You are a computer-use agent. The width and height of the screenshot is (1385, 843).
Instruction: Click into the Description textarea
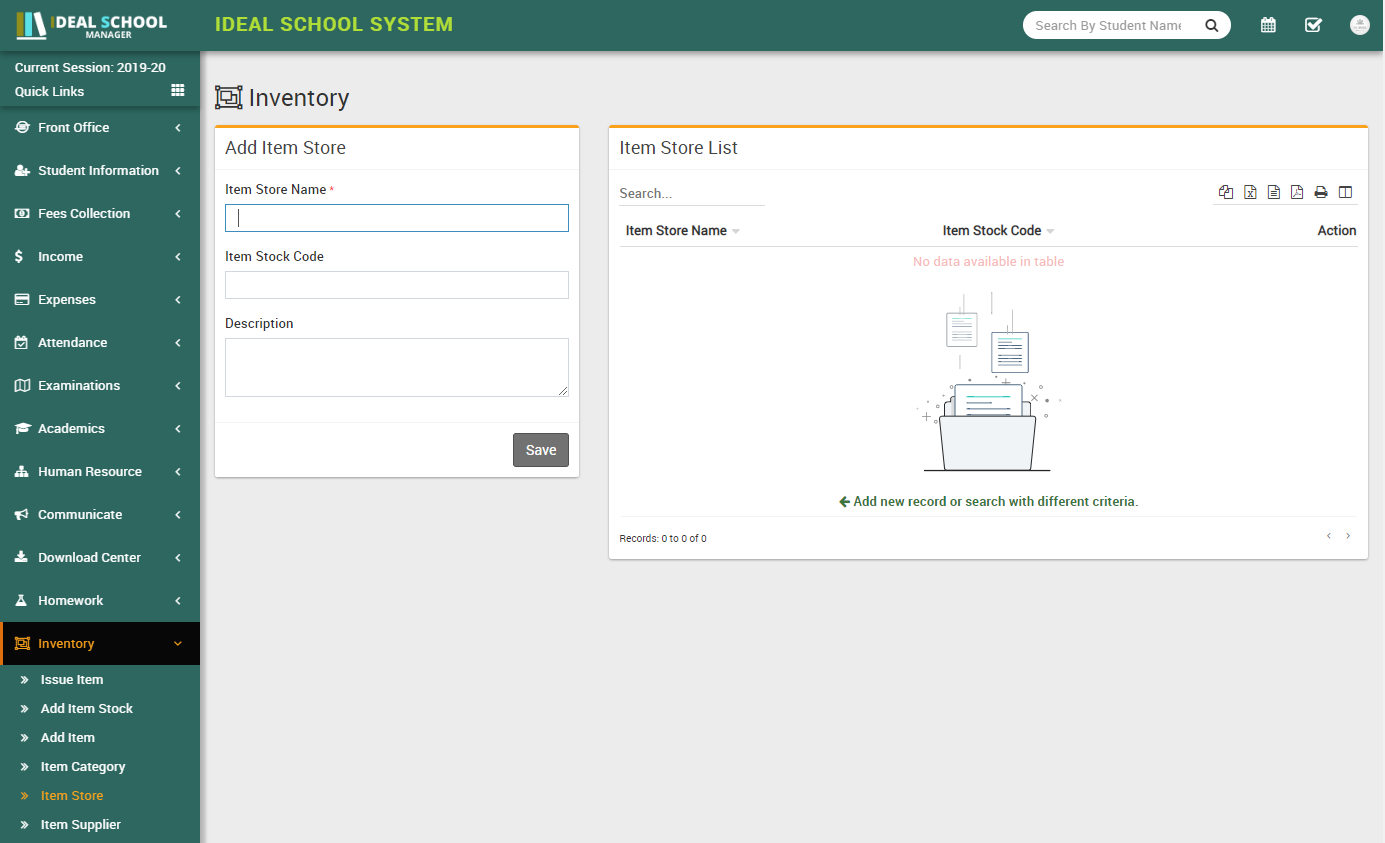click(397, 367)
